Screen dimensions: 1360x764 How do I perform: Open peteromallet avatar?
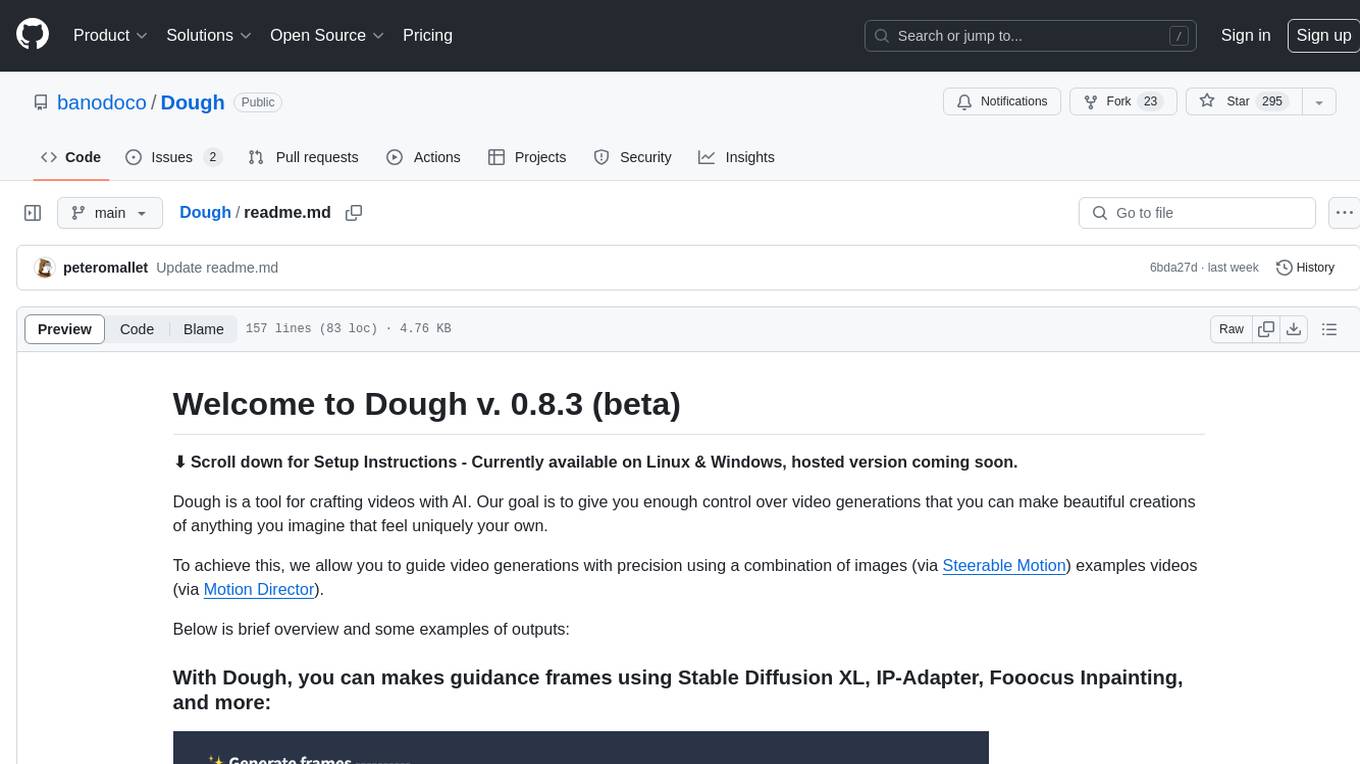tap(44, 268)
